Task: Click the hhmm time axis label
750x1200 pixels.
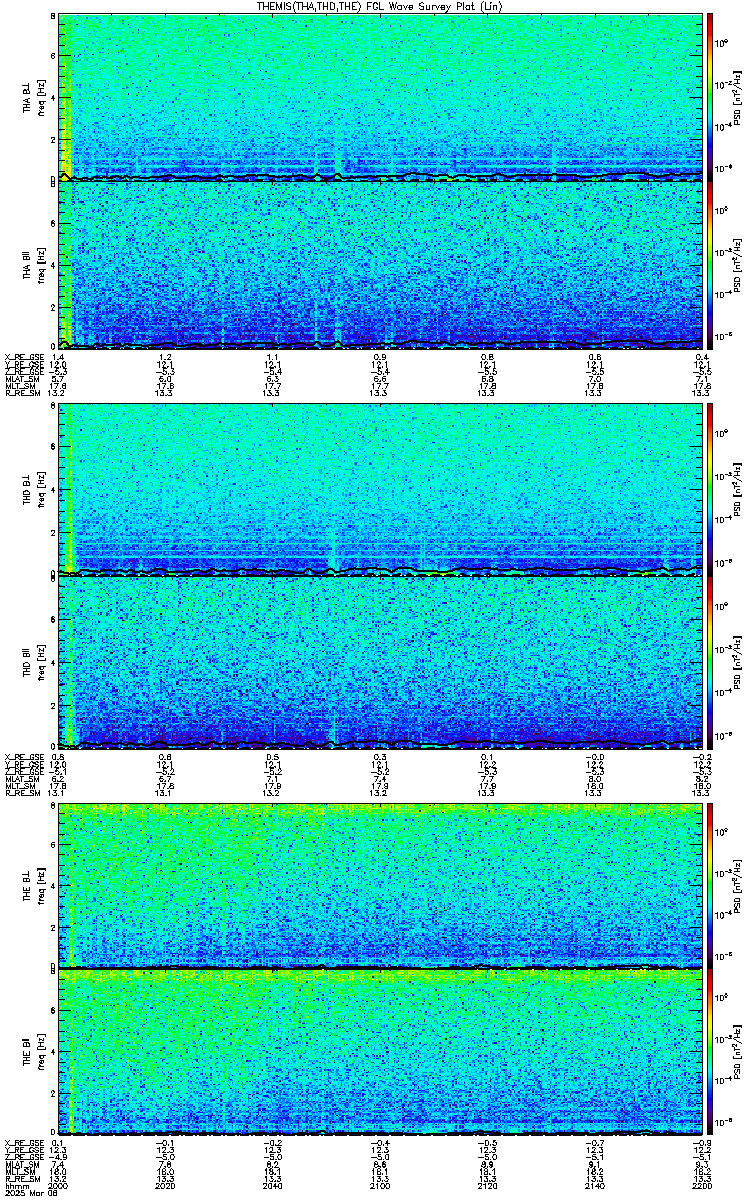Action: pyautogui.click(x=15, y=1186)
